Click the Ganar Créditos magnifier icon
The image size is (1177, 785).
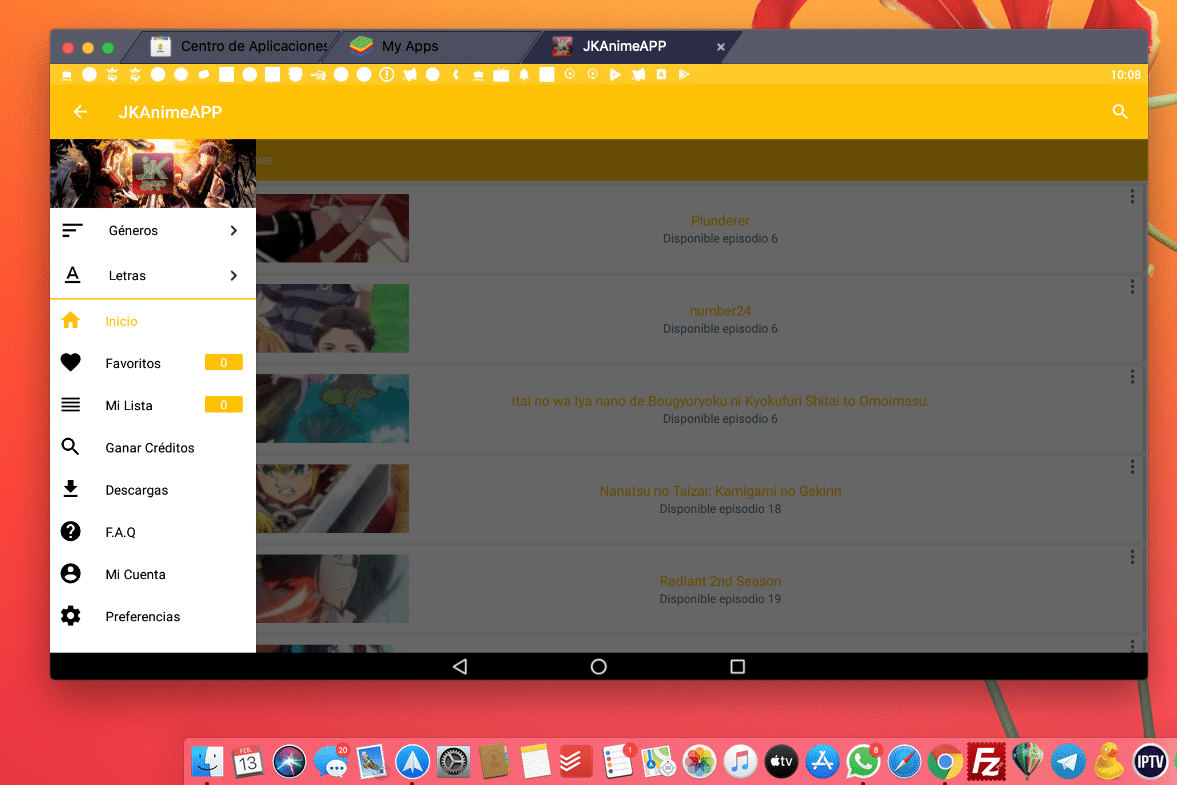pos(70,447)
